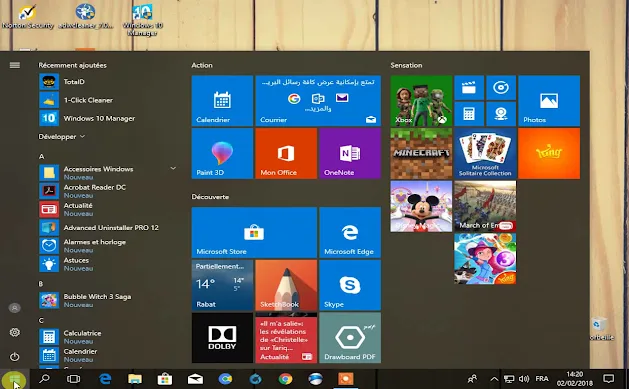Open the Calendrier tile
The width and height of the screenshot is (629, 389).
pyautogui.click(x=222, y=101)
